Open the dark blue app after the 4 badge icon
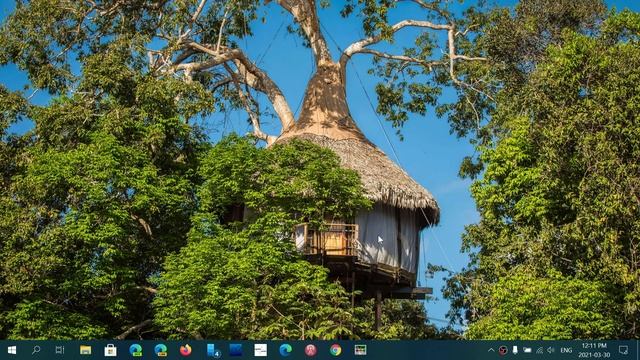640x360 pixels. pos(236,350)
